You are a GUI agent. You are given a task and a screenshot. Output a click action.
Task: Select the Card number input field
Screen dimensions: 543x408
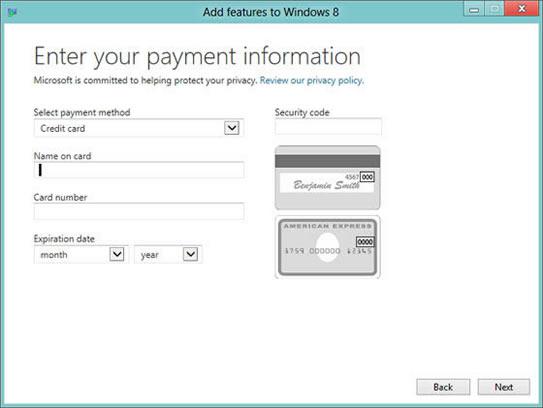[x=139, y=211]
